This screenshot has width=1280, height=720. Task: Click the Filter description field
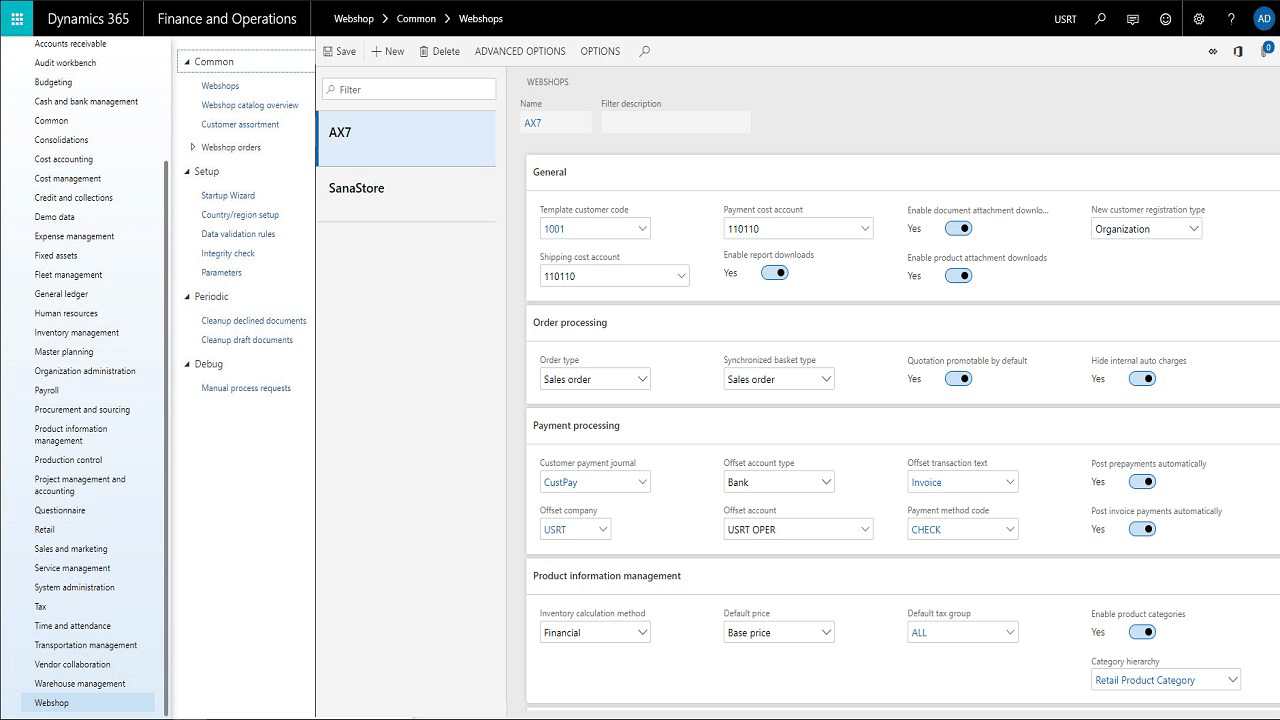click(x=676, y=123)
